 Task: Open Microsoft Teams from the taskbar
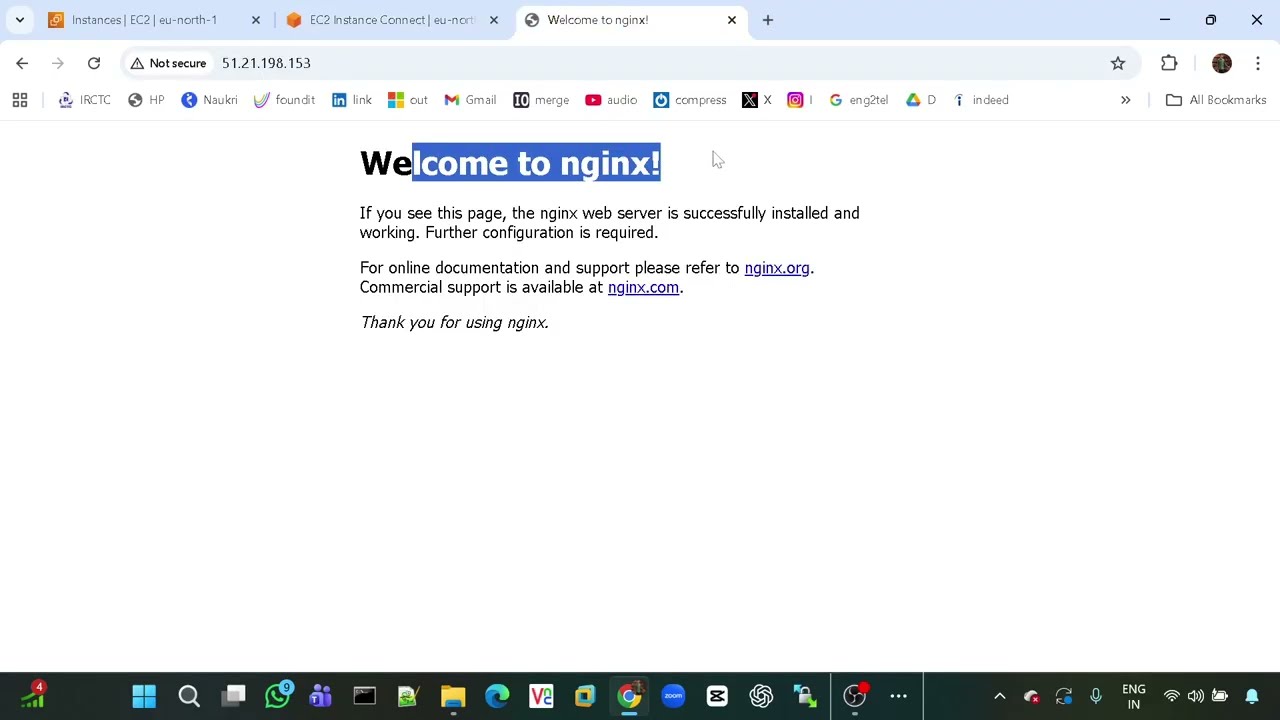click(x=321, y=696)
